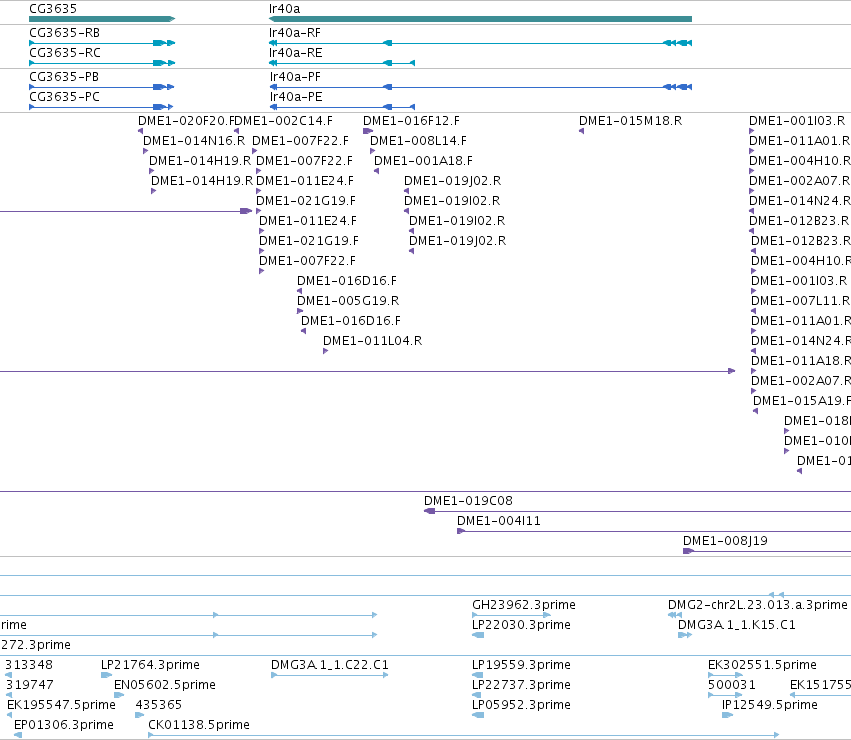This screenshot has height=740, width=851.
Task: Select the DME1-008L14.F feature label
Action: coord(418,141)
